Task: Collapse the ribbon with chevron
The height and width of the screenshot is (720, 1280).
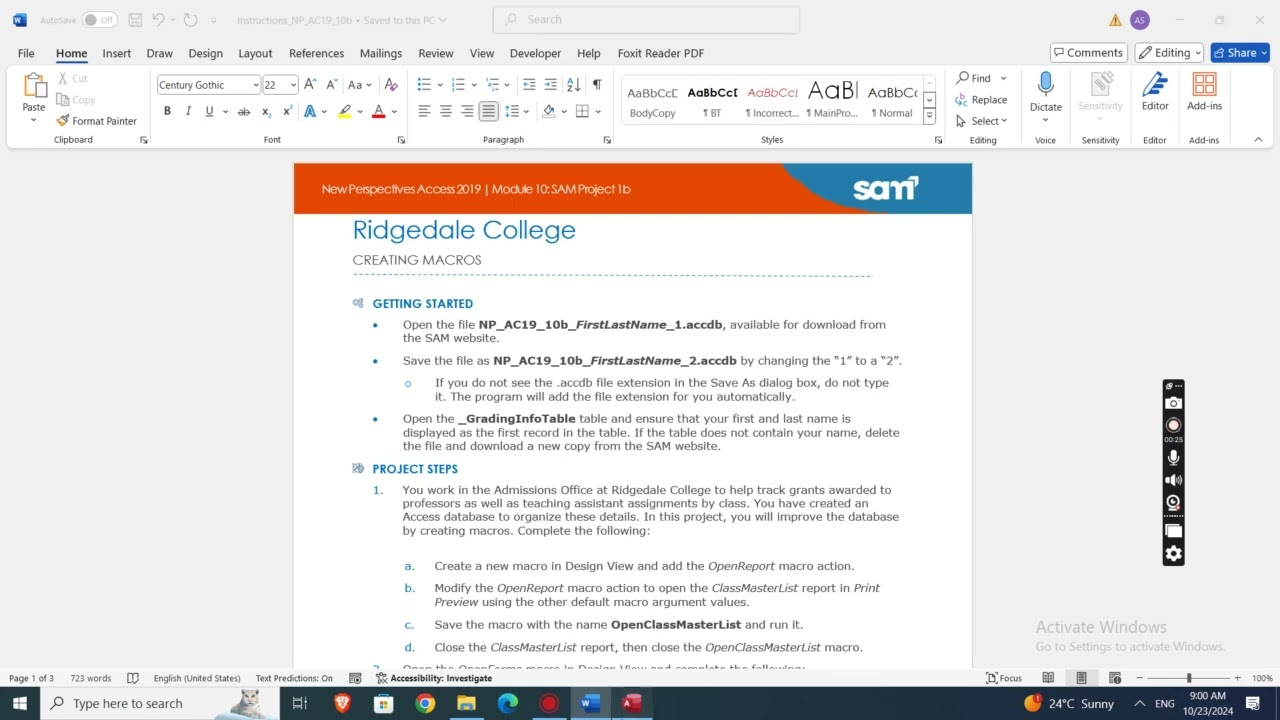Action: tap(1258, 140)
